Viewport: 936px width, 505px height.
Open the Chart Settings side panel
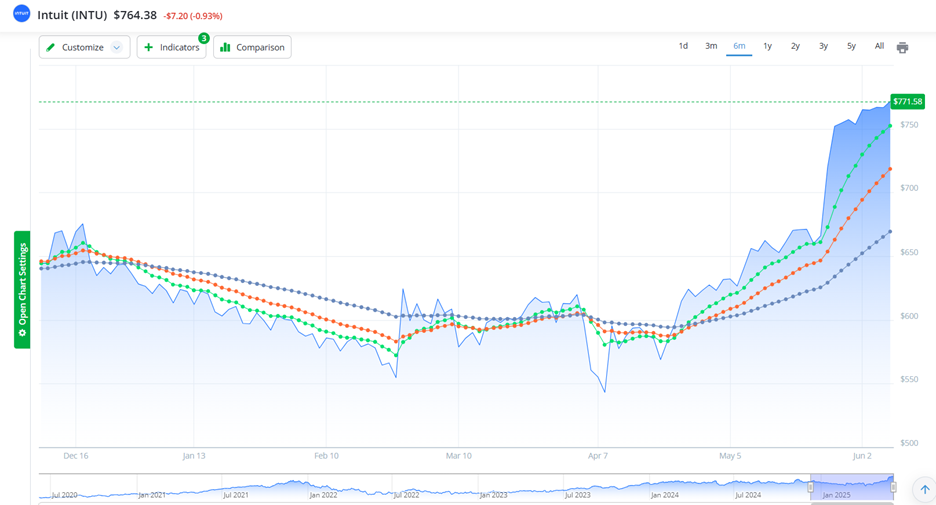pyautogui.click(x=22, y=289)
